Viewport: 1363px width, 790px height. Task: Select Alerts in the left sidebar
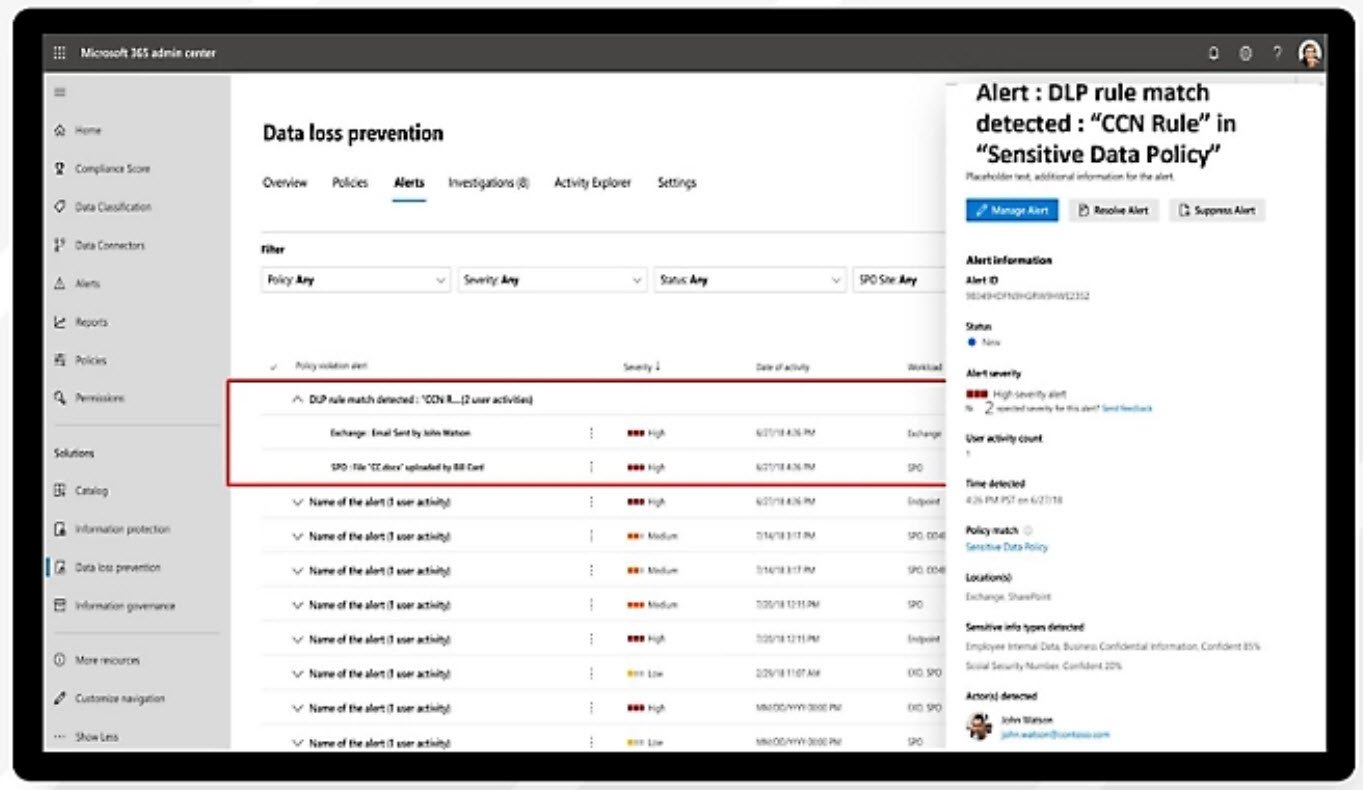coord(88,283)
